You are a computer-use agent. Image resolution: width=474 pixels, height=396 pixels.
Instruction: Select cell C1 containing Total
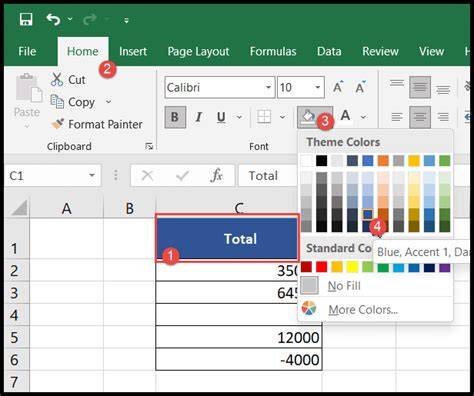[227, 238]
